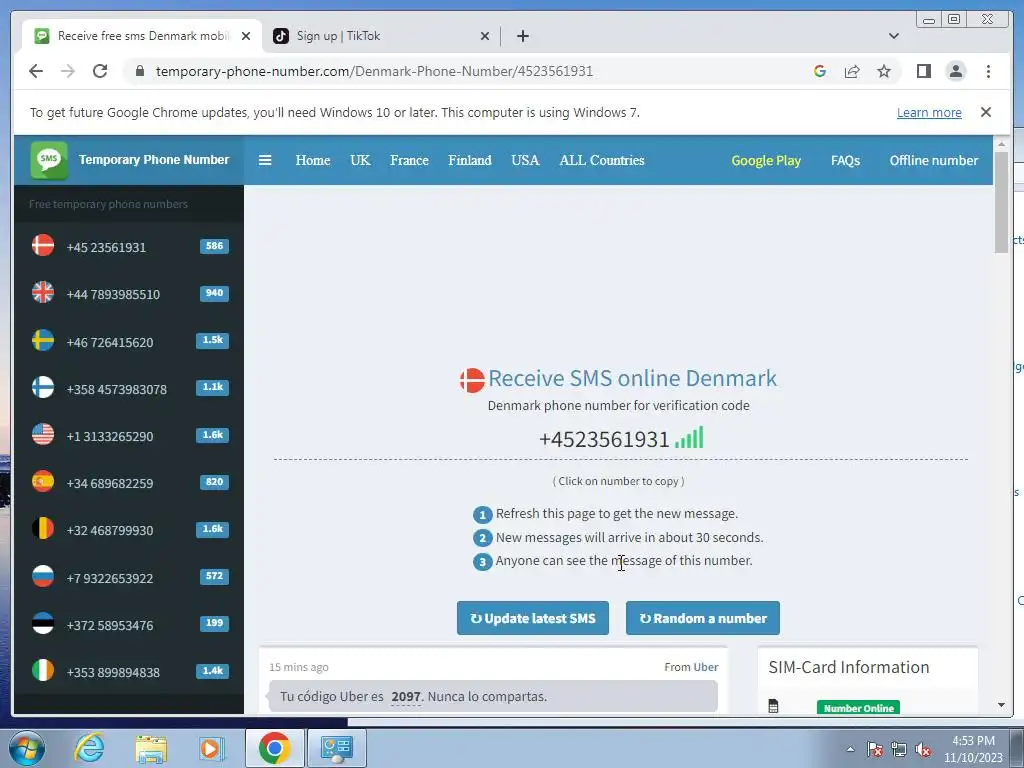This screenshot has width=1024, height=768.
Task: Select Finland number +358 4573983078
Action: click(x=129, y=389)
